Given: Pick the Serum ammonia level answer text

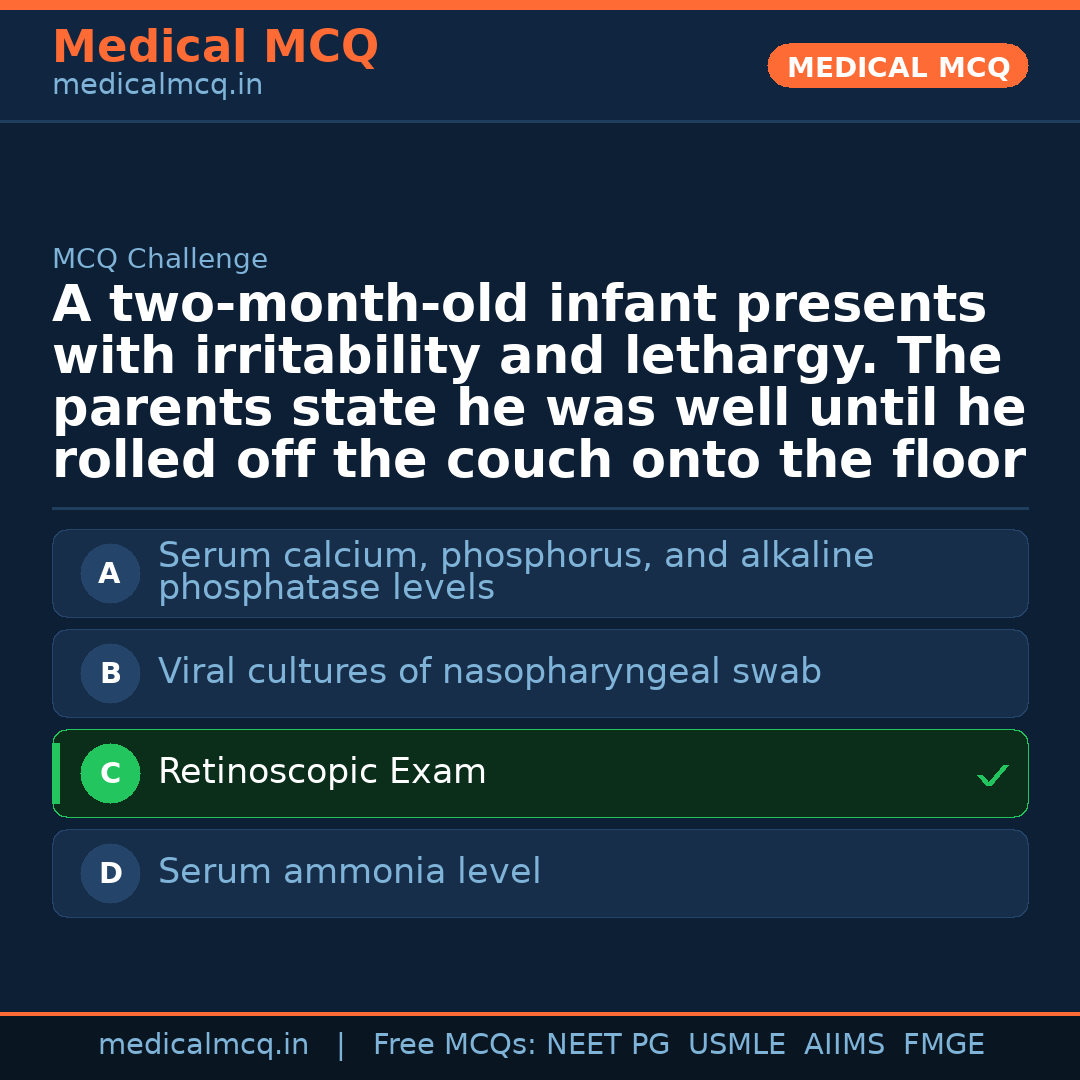Looking at the screenshot, I should [349, 872].
